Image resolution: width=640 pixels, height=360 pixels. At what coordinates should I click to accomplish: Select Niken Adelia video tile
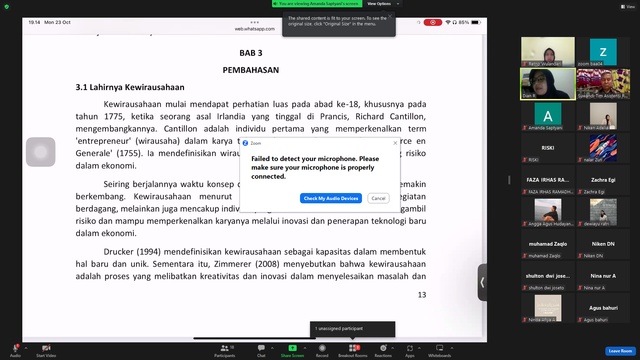click(x=603, y=116)
